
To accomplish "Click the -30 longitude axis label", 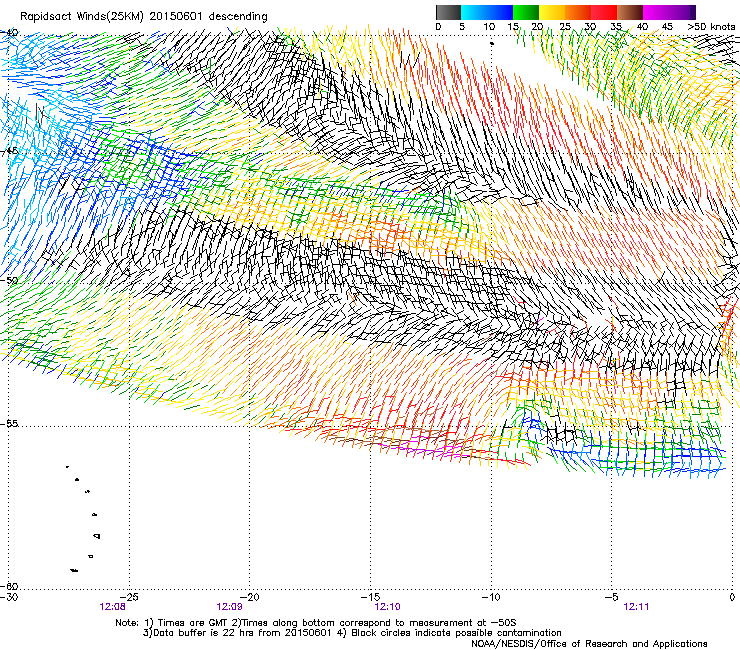I will [9, 597].
